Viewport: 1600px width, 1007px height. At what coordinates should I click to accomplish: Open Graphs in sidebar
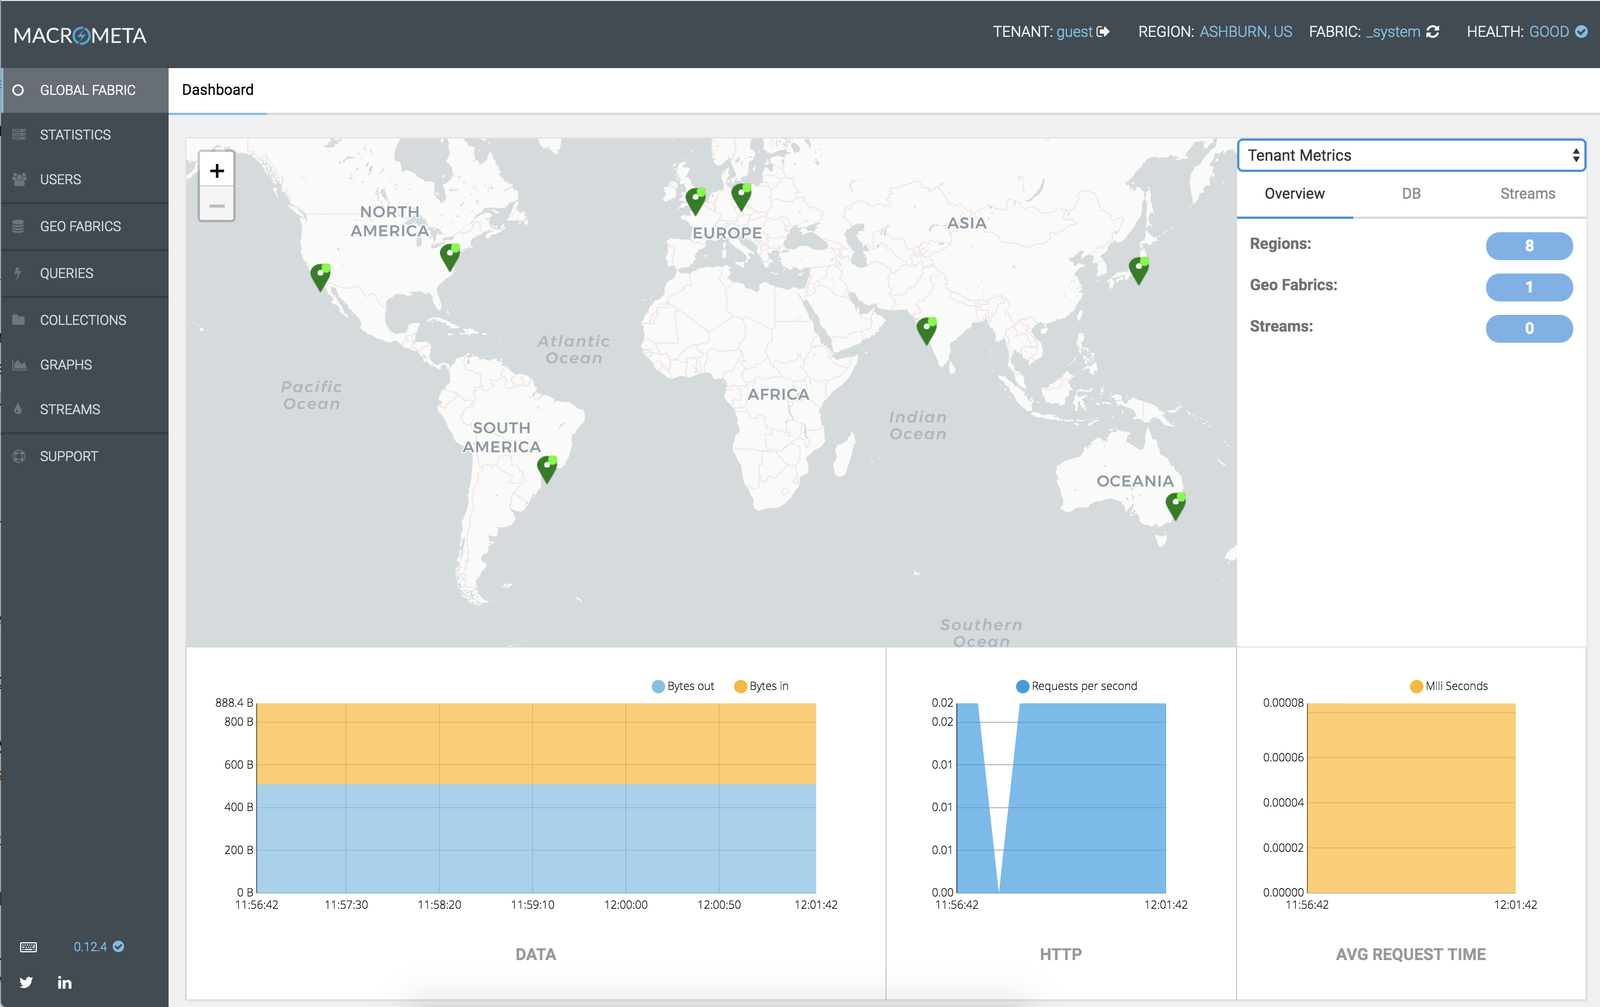click(x=85, y=365)
